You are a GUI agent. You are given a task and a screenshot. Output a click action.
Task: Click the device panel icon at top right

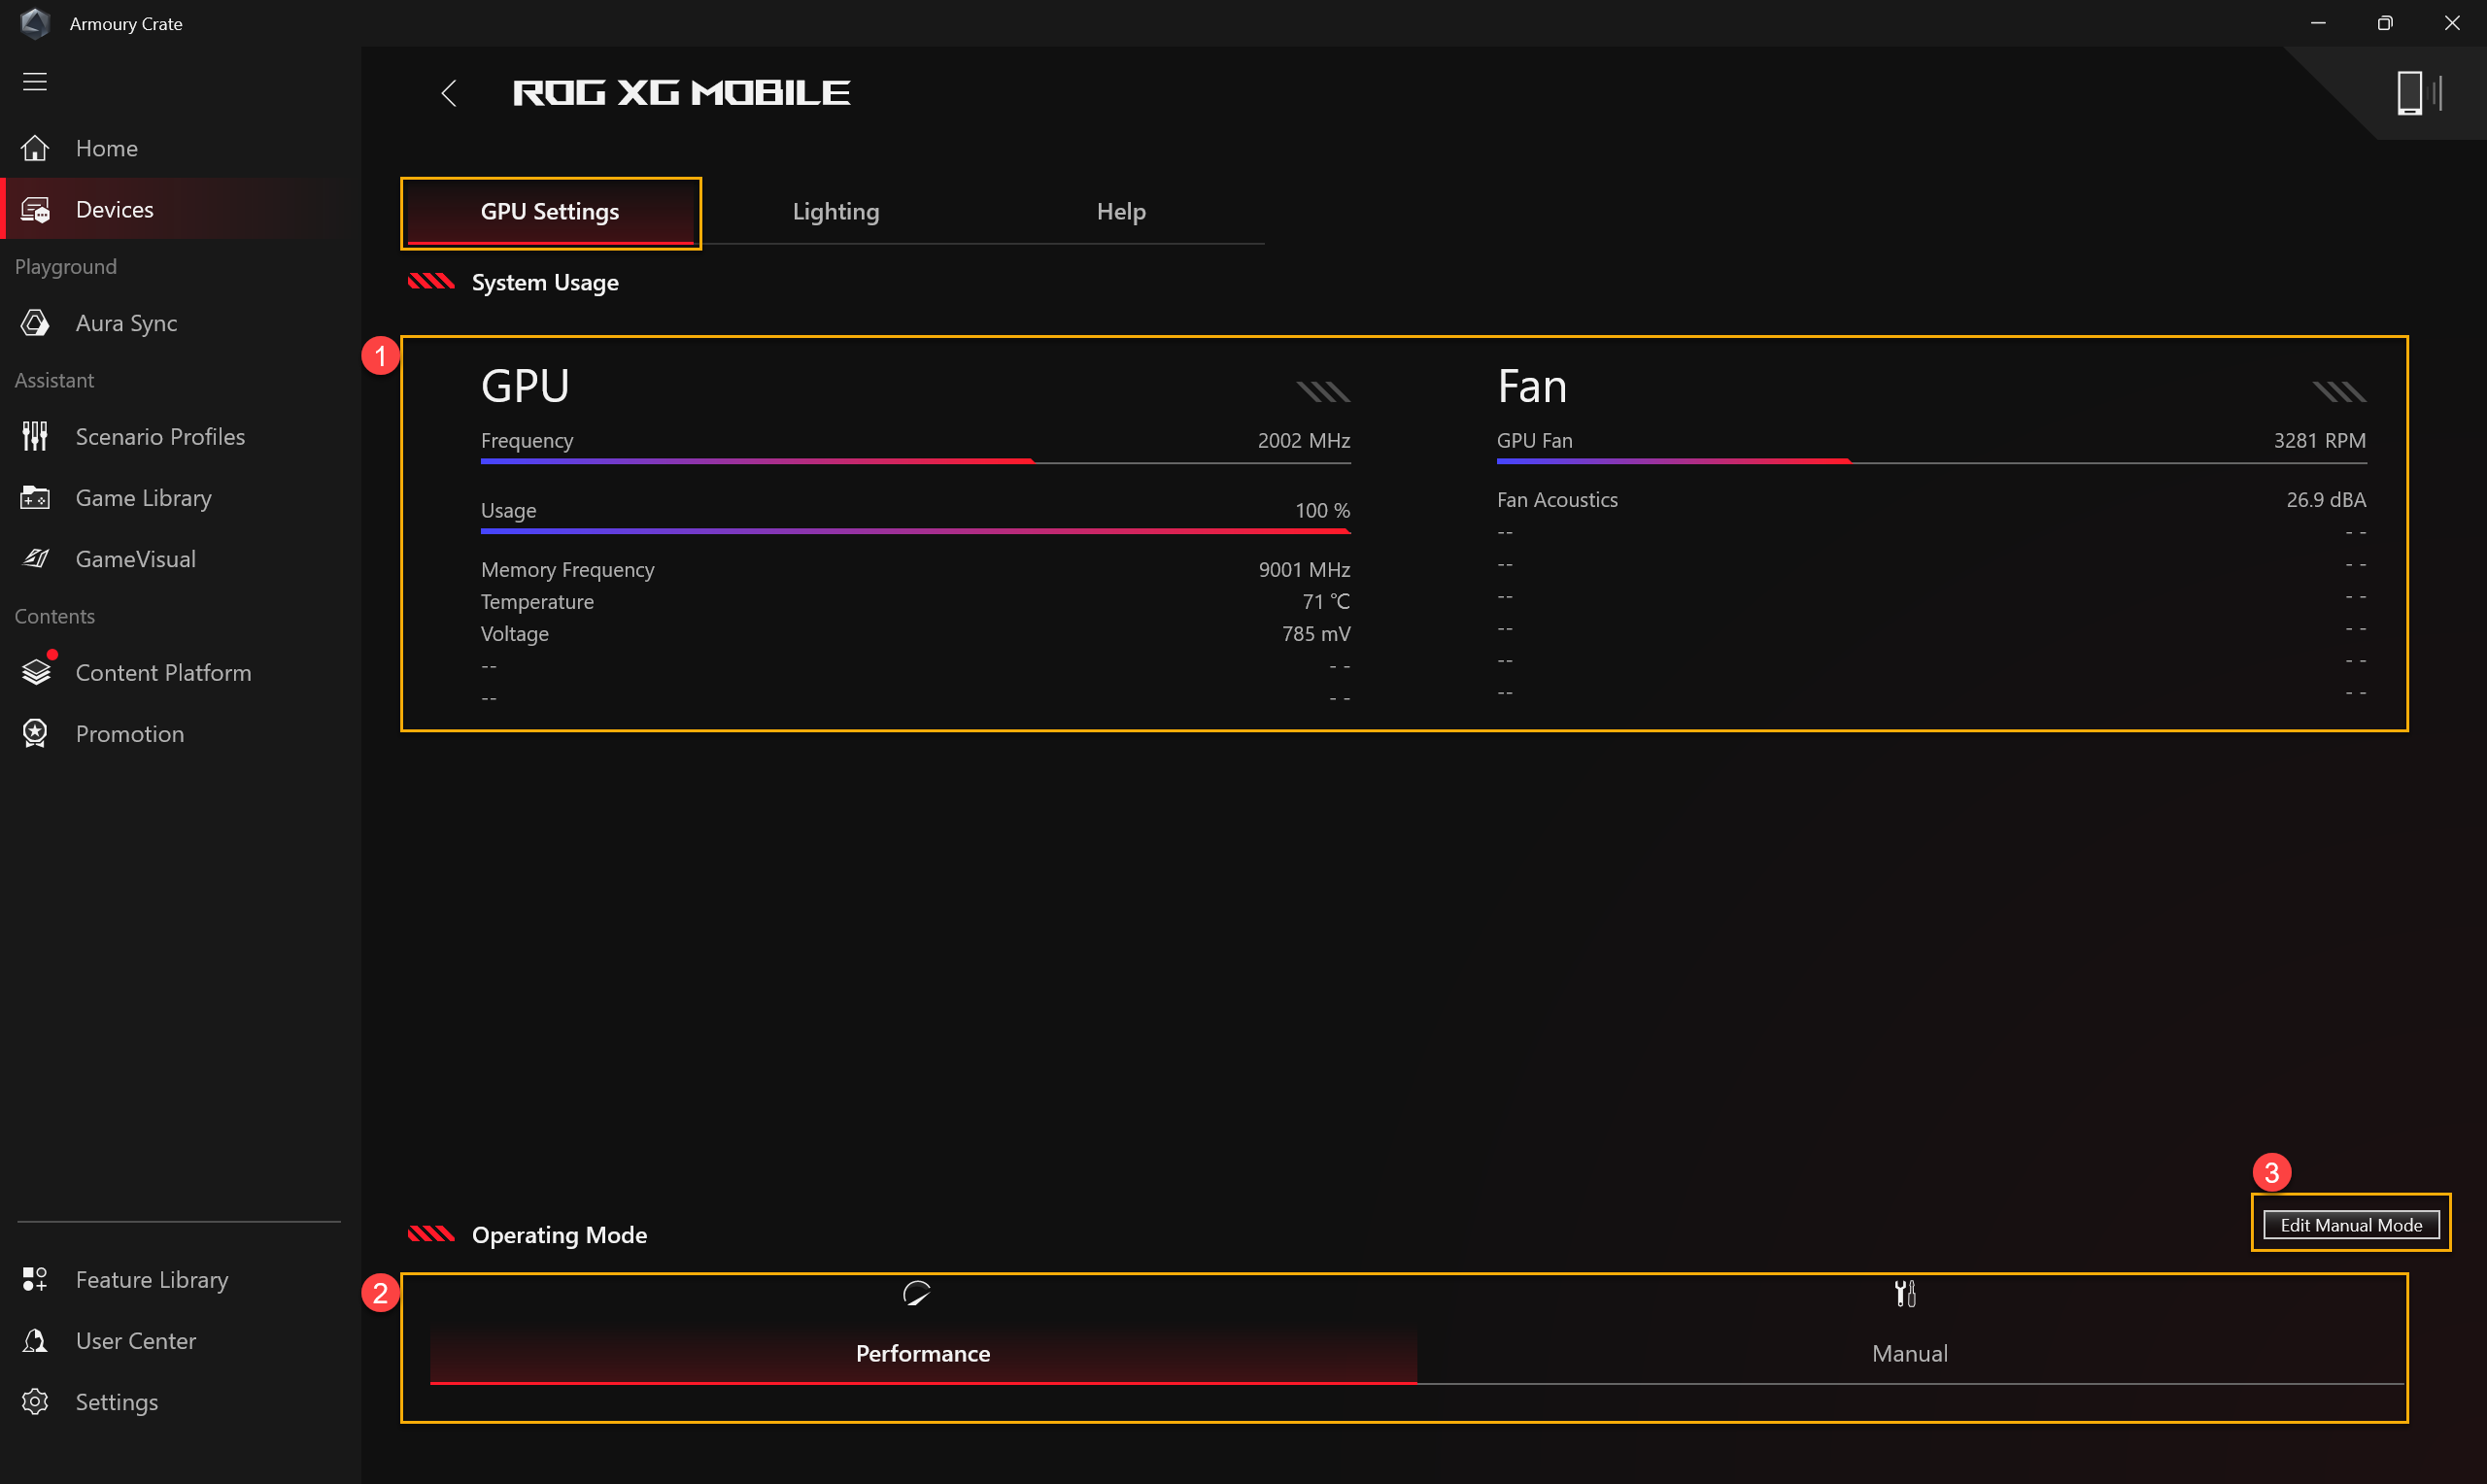click(x=2419, y=93)
